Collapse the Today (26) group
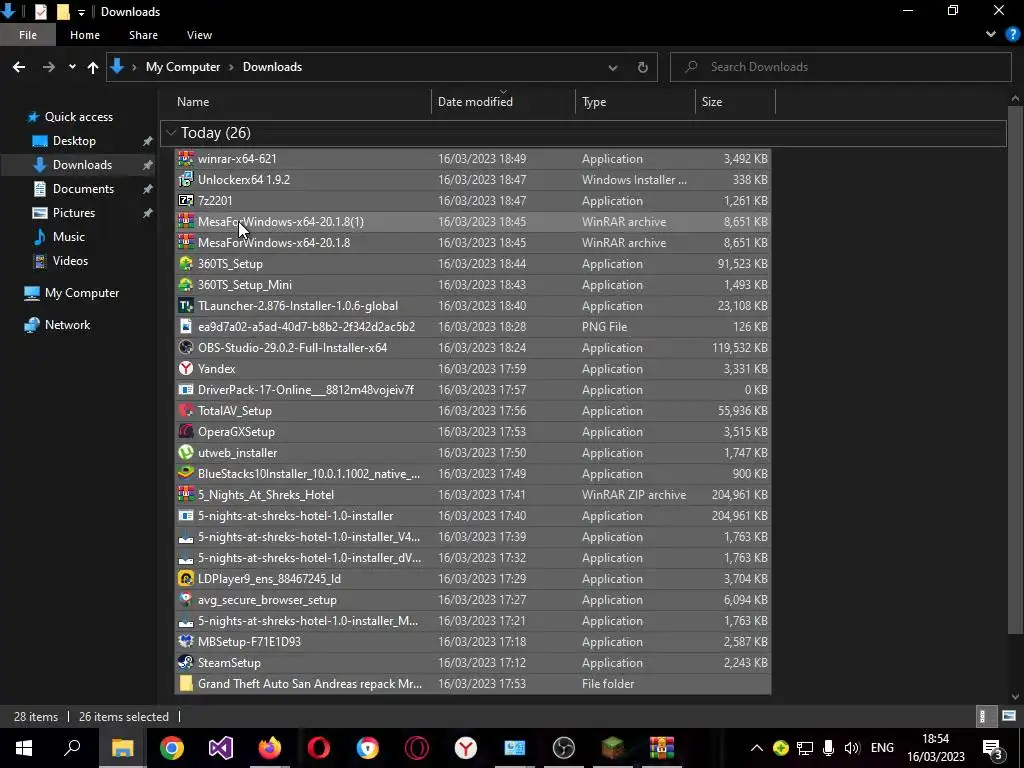The height and width of the screenshot is (768, 1024). (x=171, y=133)
